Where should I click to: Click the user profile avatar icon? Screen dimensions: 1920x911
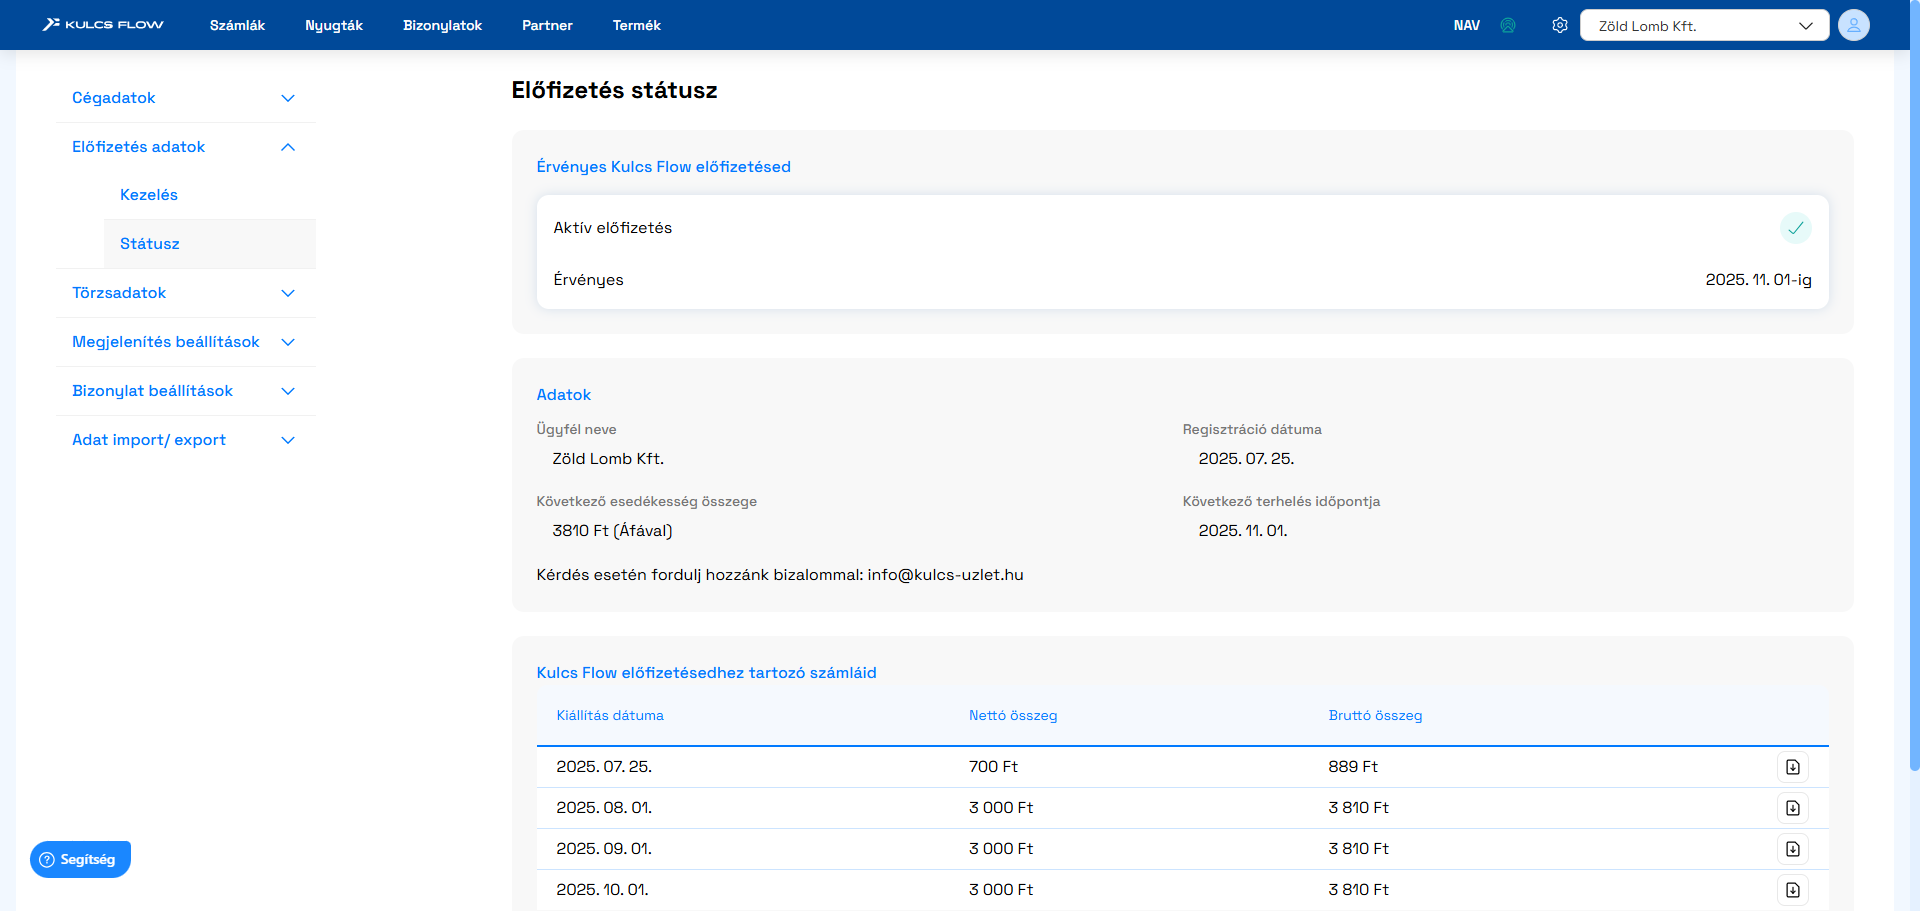(1853, 25)
